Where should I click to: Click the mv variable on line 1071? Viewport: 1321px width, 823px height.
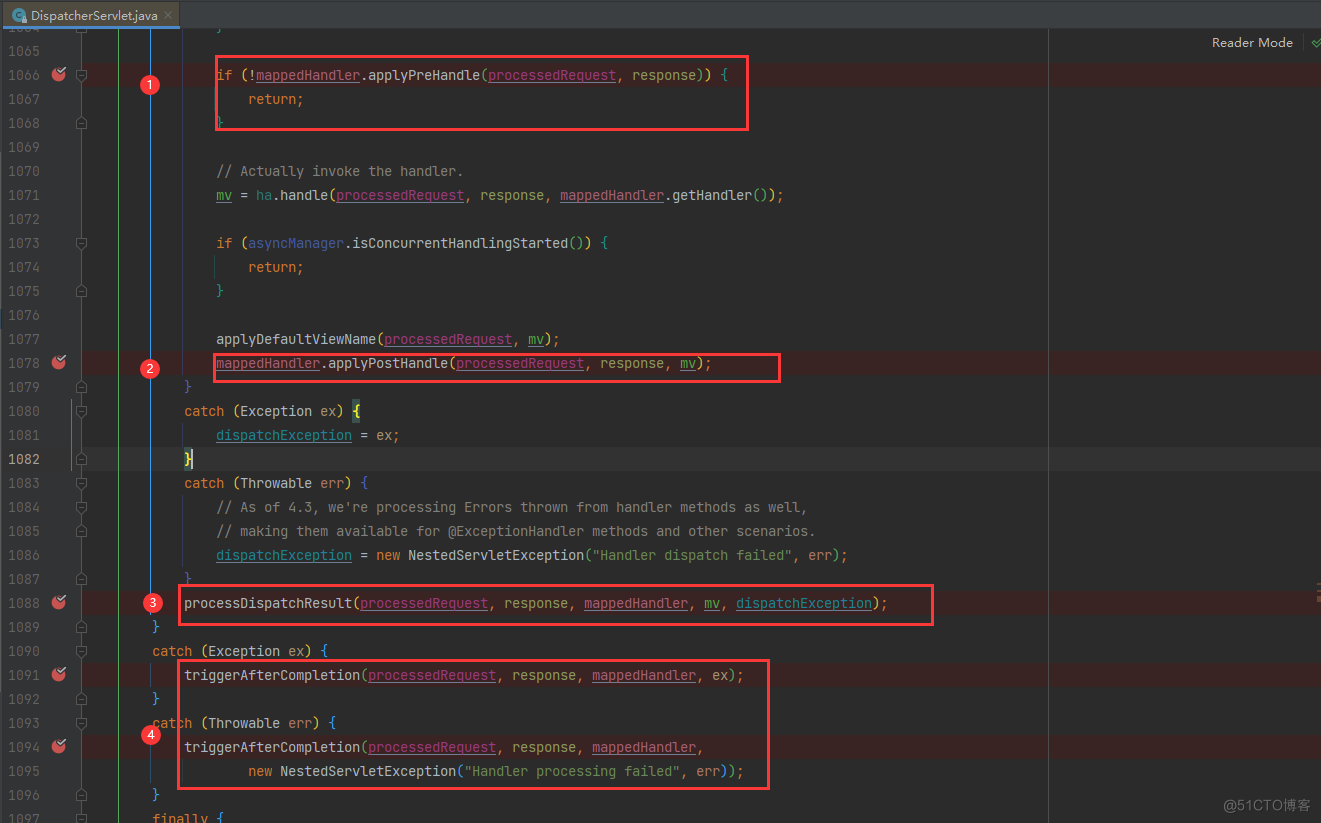(x=224, y=195)
